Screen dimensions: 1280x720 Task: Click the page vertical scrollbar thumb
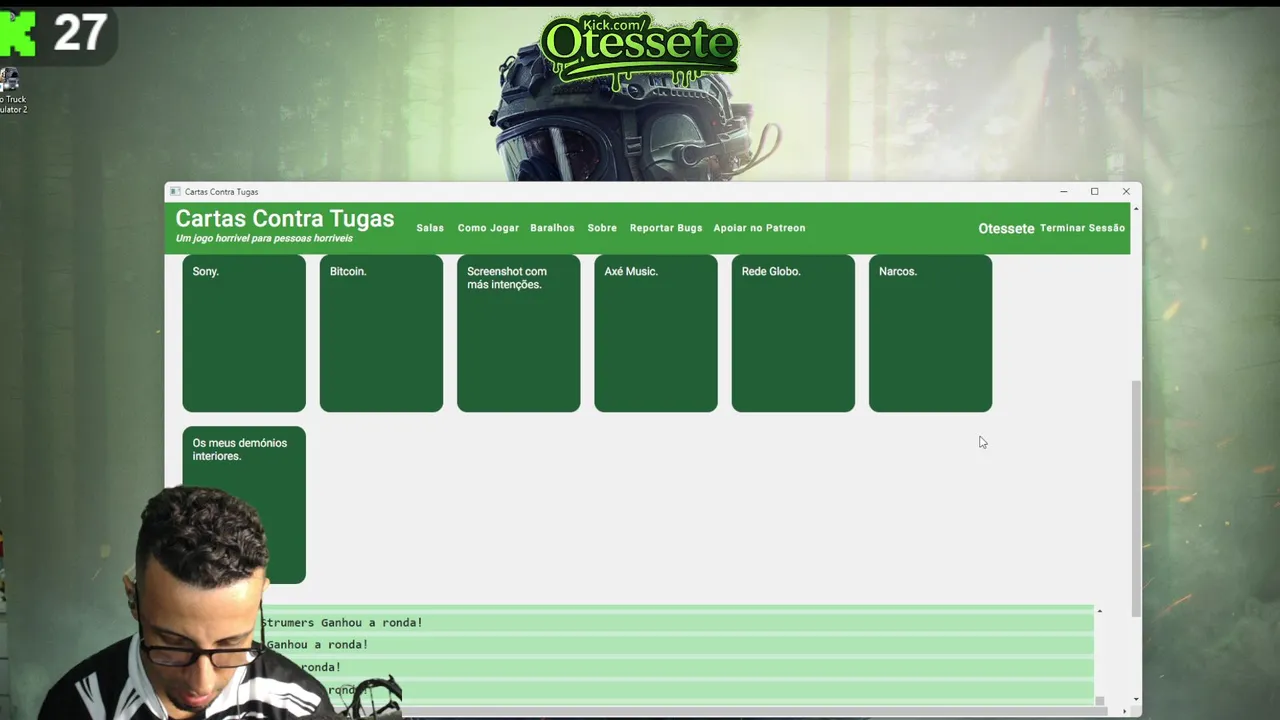1135,498
